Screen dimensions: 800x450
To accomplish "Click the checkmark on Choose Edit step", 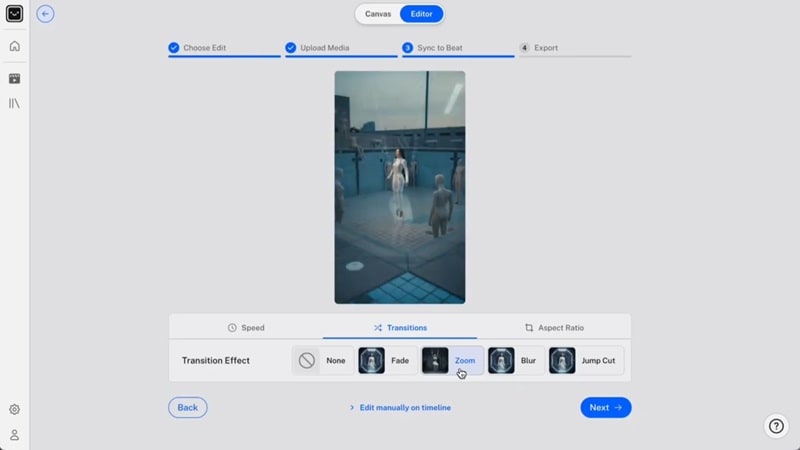I will click(174, 48).
